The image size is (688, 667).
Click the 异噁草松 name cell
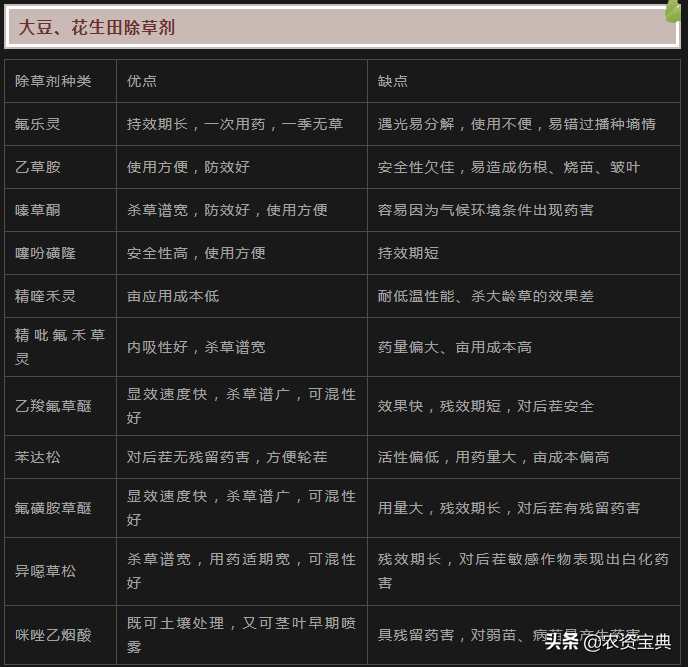45,570
